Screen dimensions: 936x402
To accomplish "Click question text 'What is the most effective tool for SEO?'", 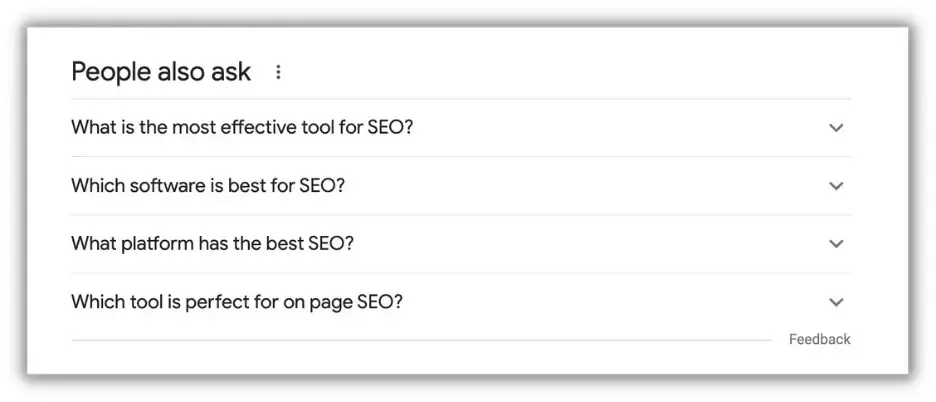I will point(242,127).
